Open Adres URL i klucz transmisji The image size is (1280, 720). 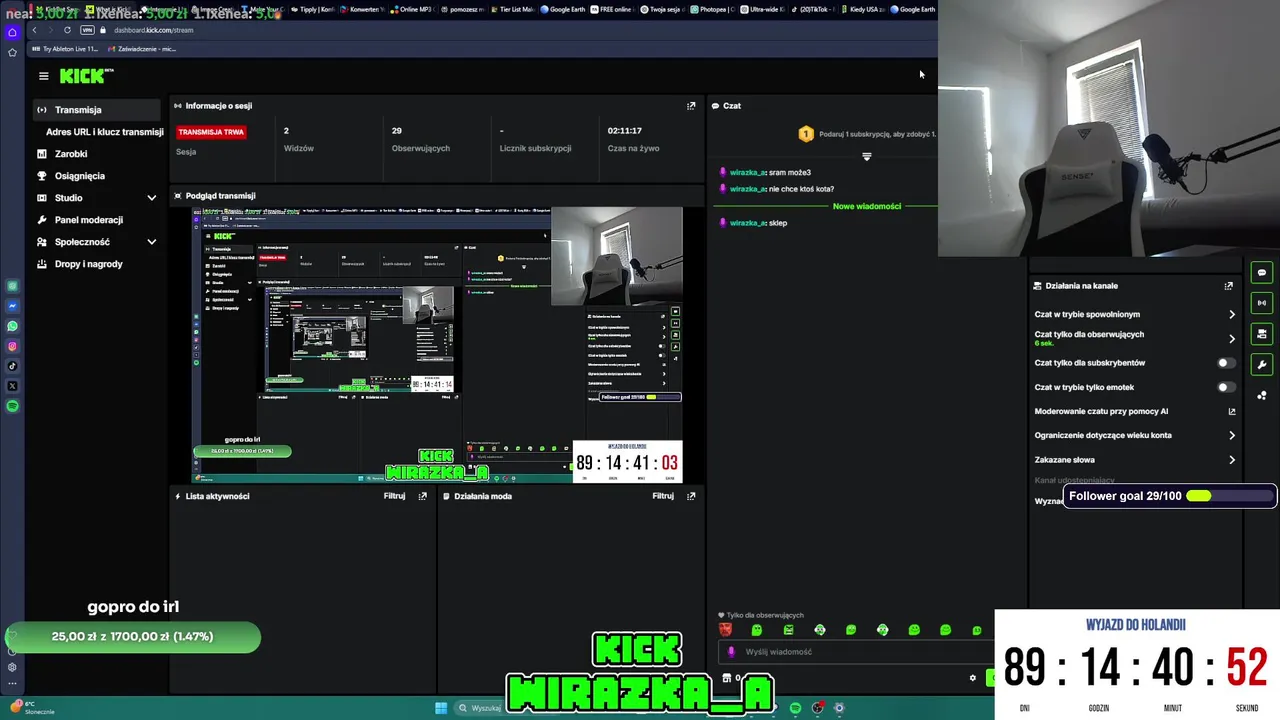coord(104,132)
